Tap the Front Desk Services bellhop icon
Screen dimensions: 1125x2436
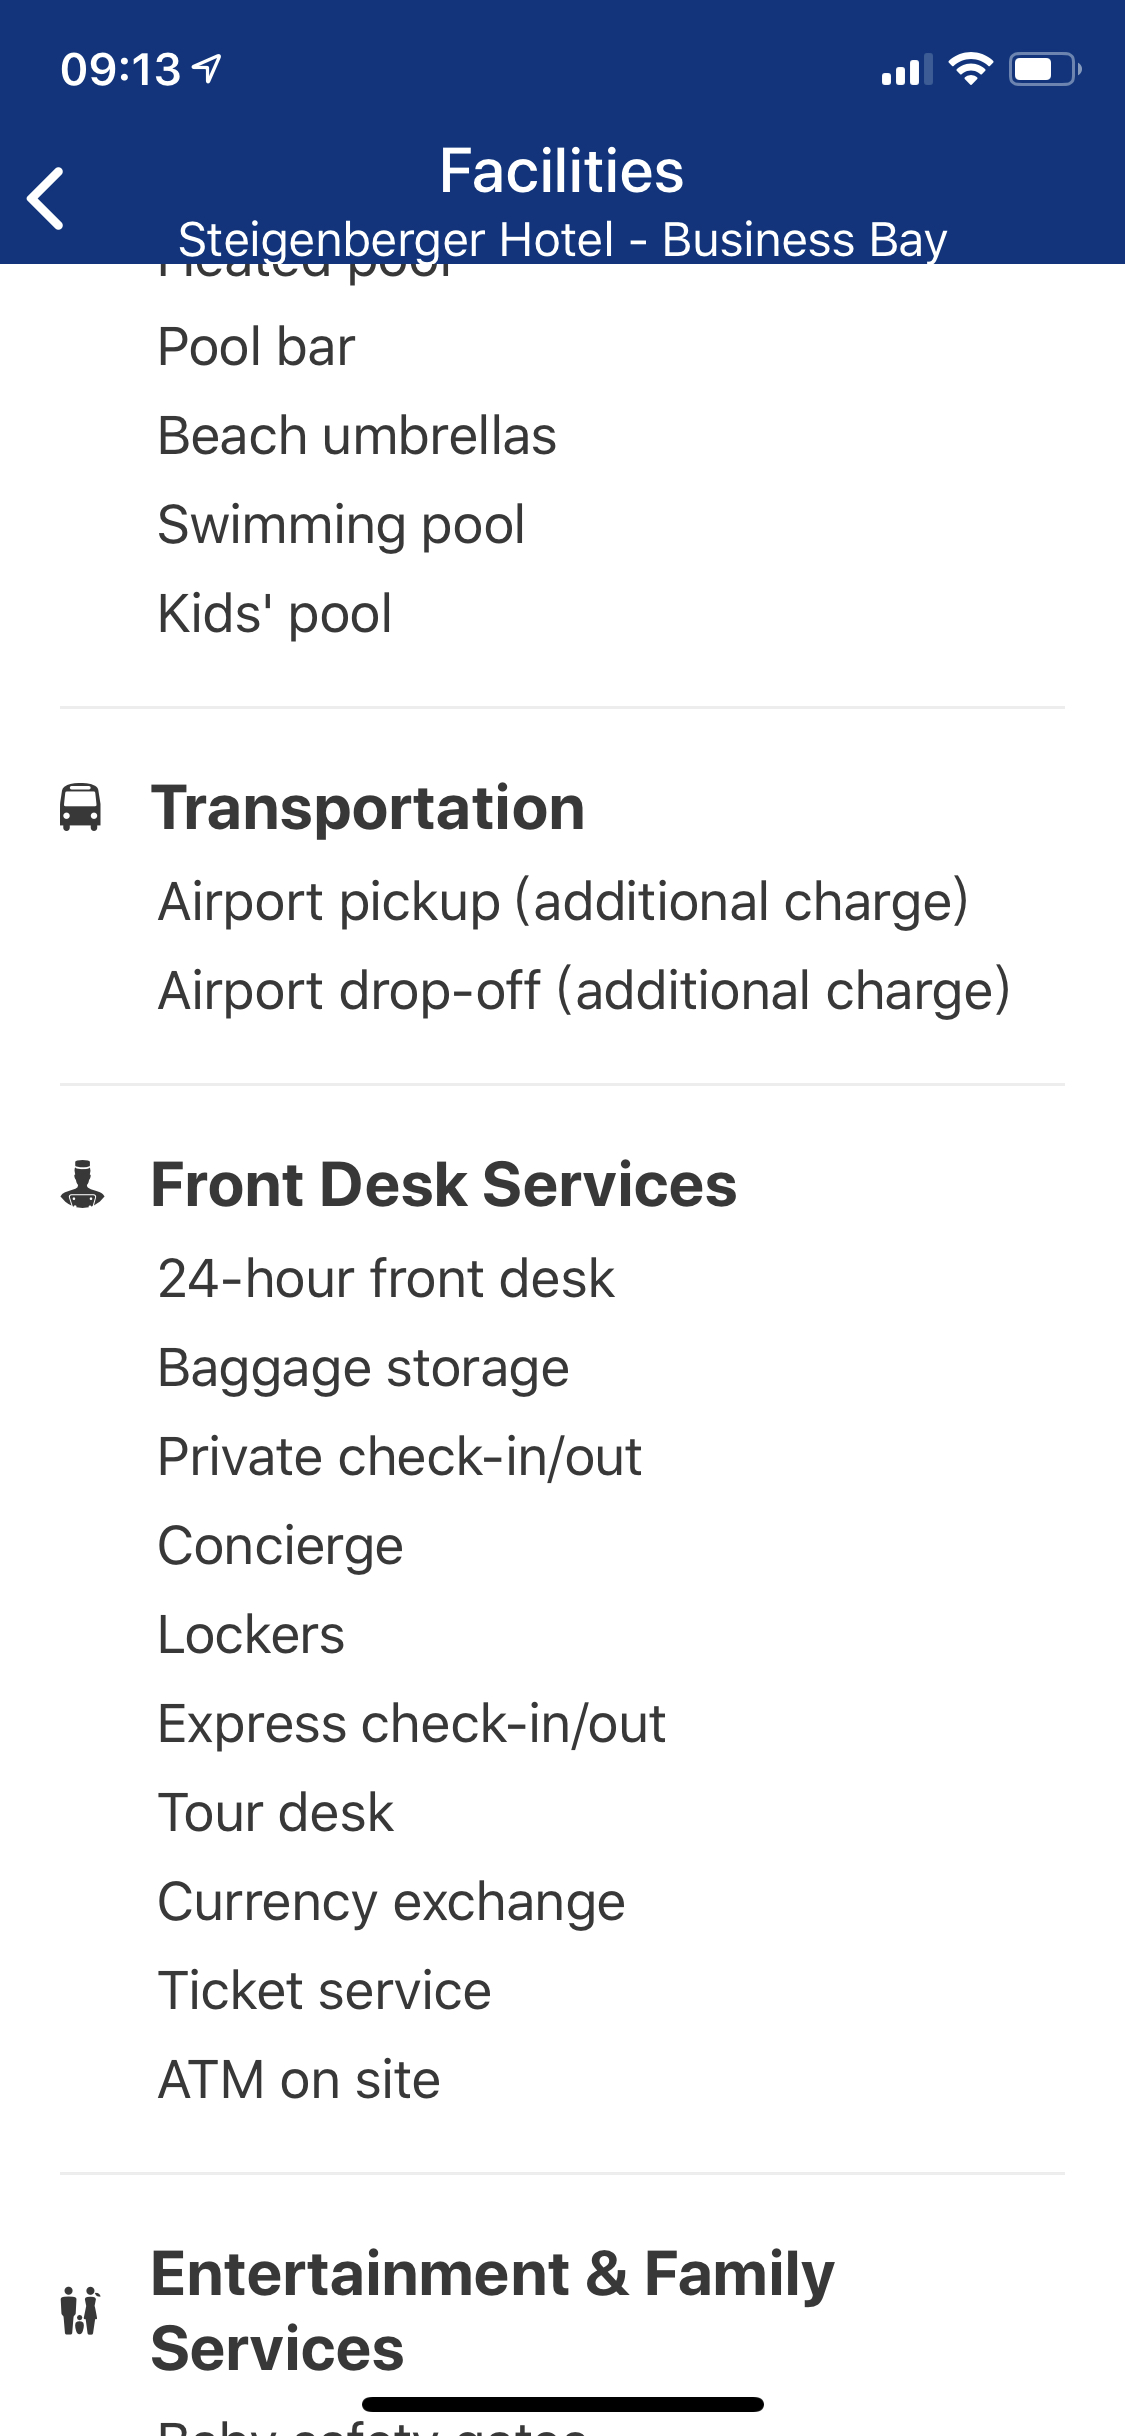coord(82,1184)
